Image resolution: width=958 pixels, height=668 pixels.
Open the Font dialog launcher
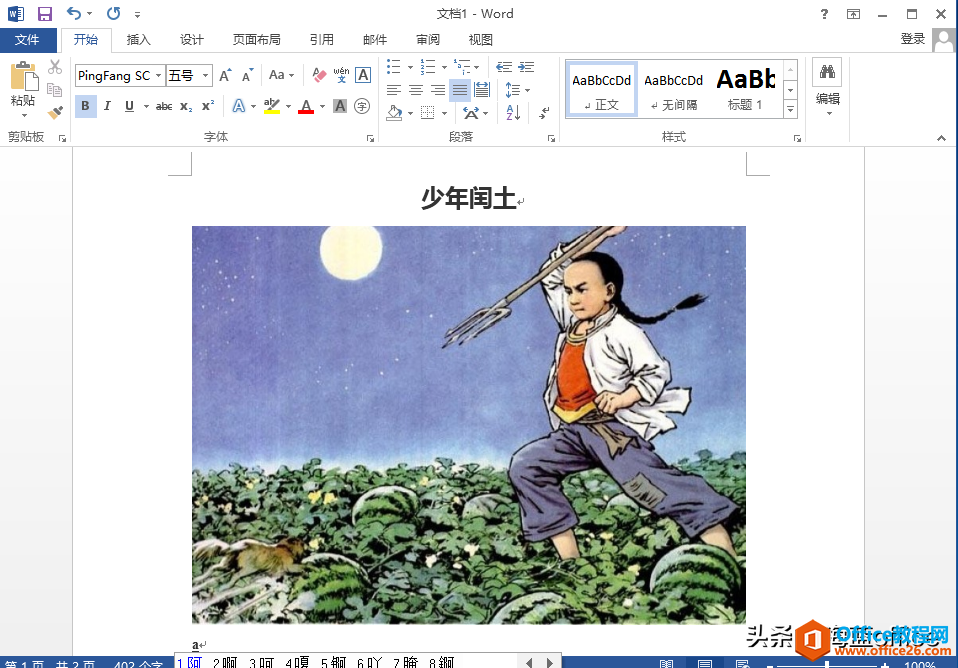tap(370, 139)
